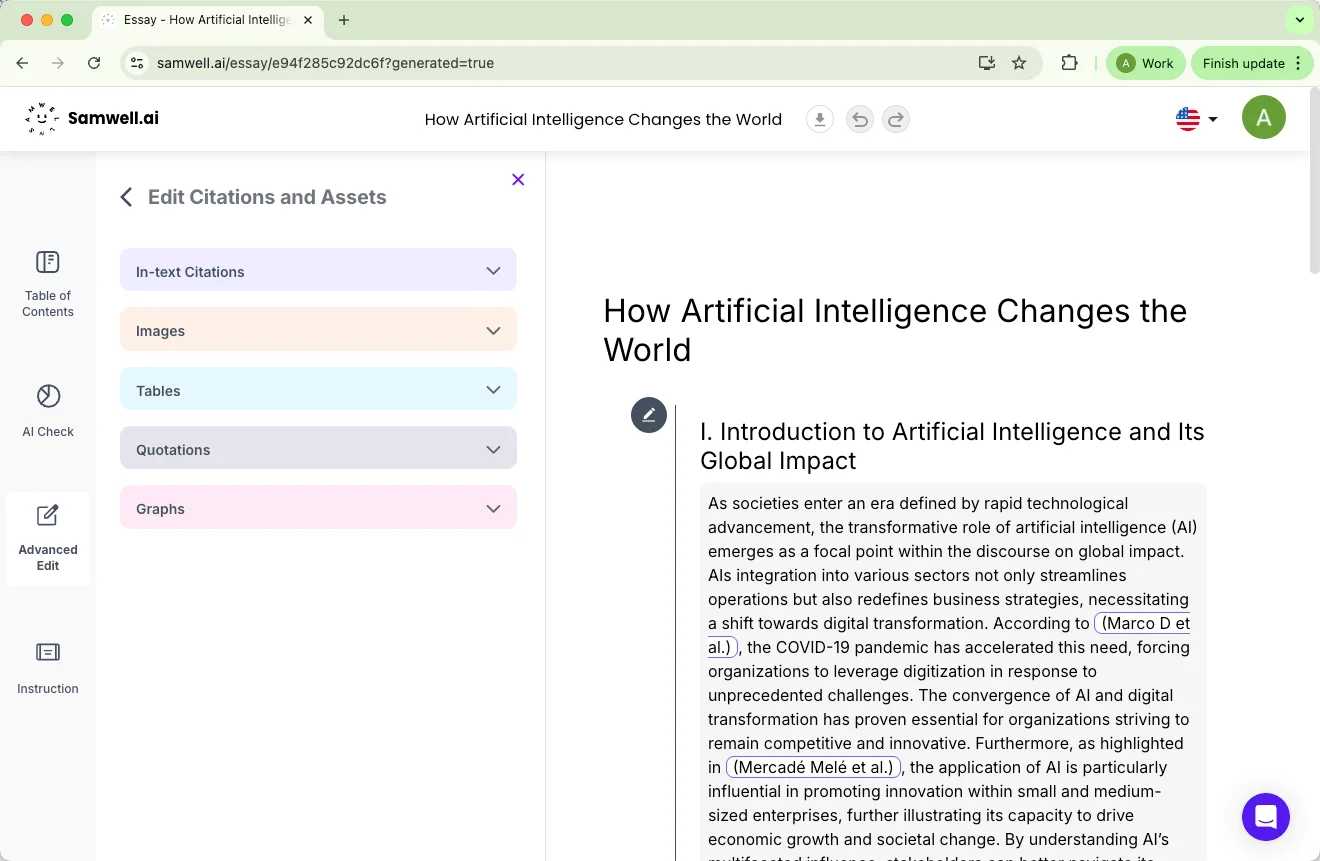Screen dimensions: 1320x861
Task: Open the chat support bubble
Action: coord(1265,816)
